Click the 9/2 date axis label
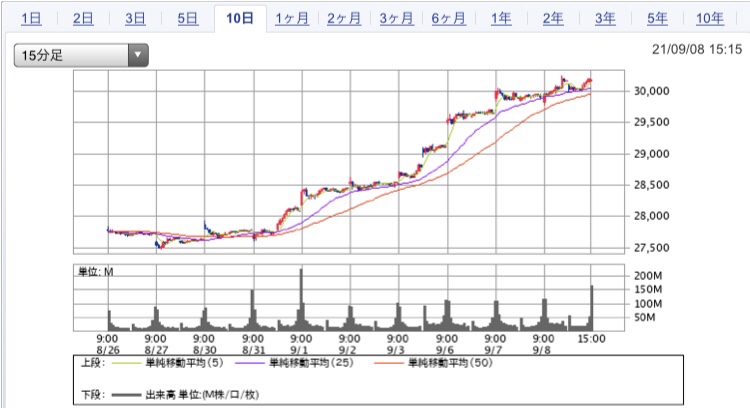 click(x=348, y=350)
